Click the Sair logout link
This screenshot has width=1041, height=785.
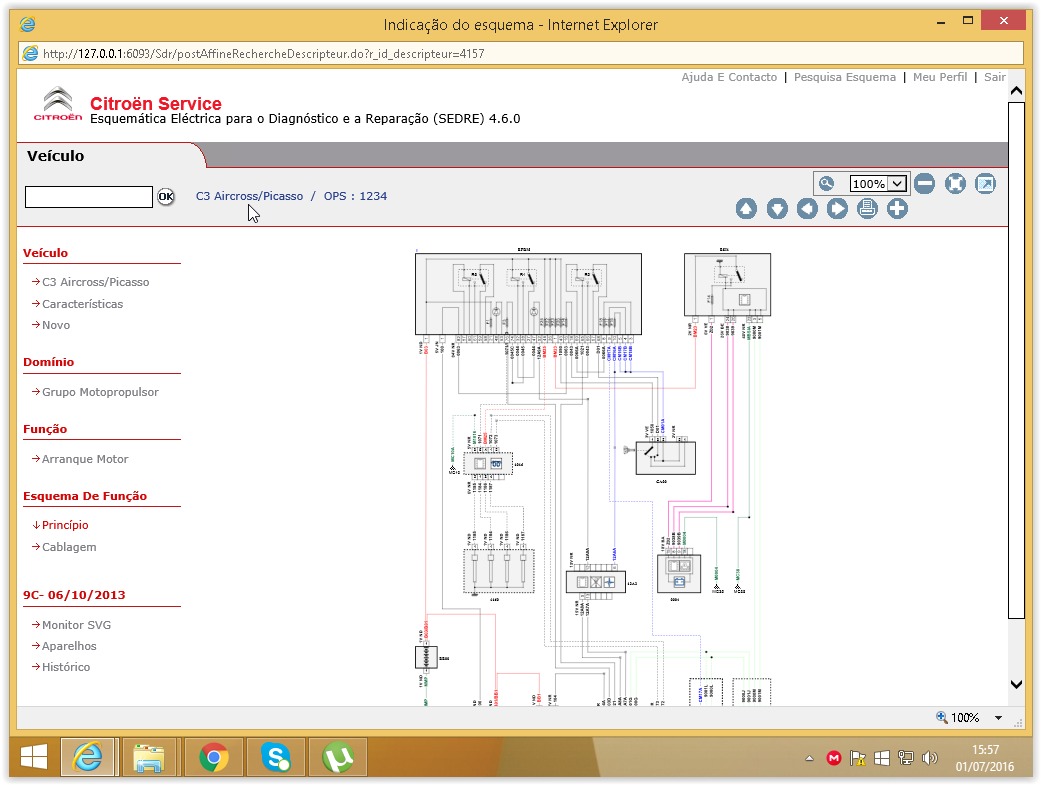coord(995,77)
